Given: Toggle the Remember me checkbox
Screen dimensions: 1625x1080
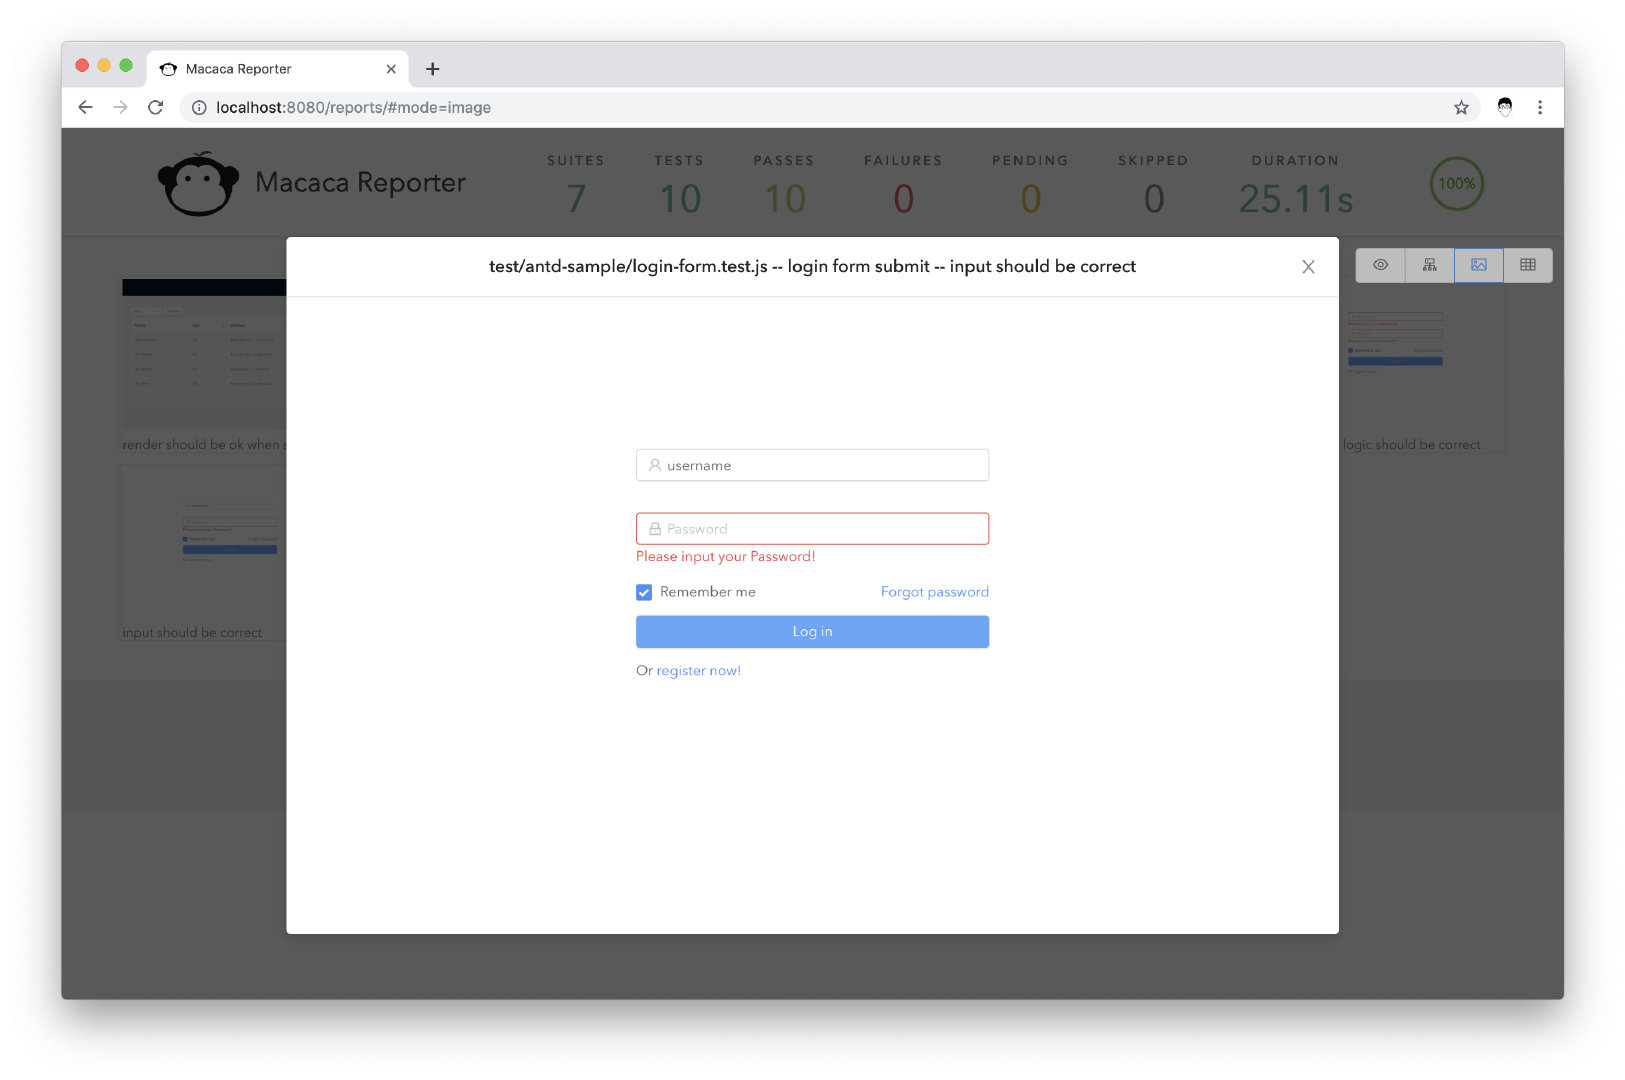Looking at the screenshot, I should [x=644, y=593].
